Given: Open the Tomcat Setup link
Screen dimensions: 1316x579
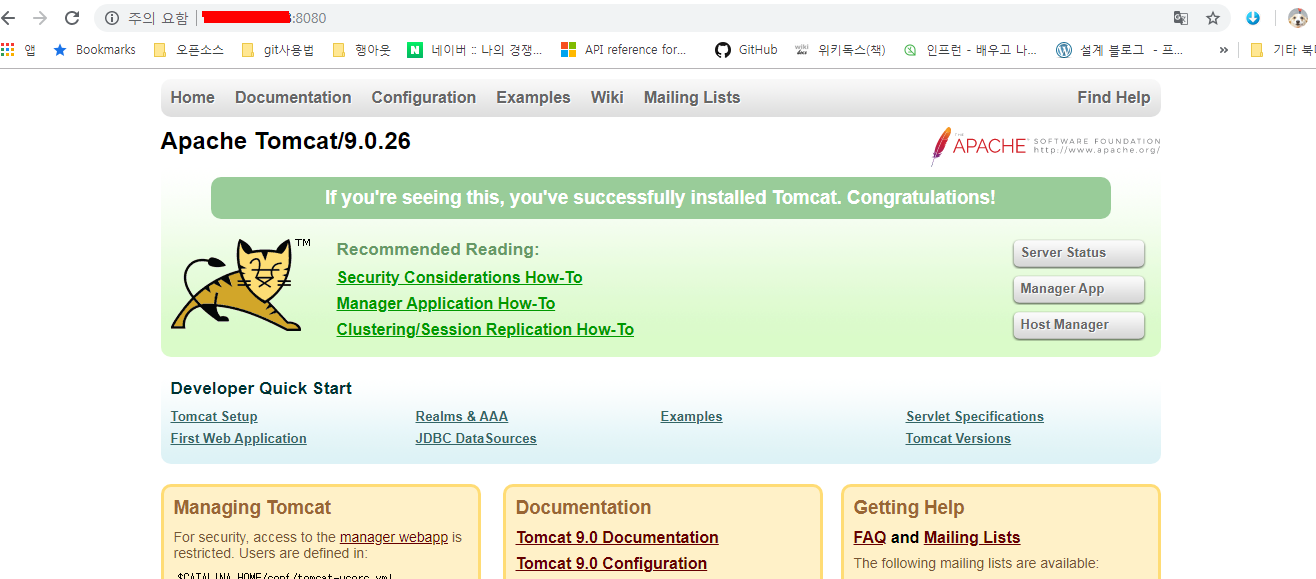Looking at the screenshot, I should [x=214, y=416].
